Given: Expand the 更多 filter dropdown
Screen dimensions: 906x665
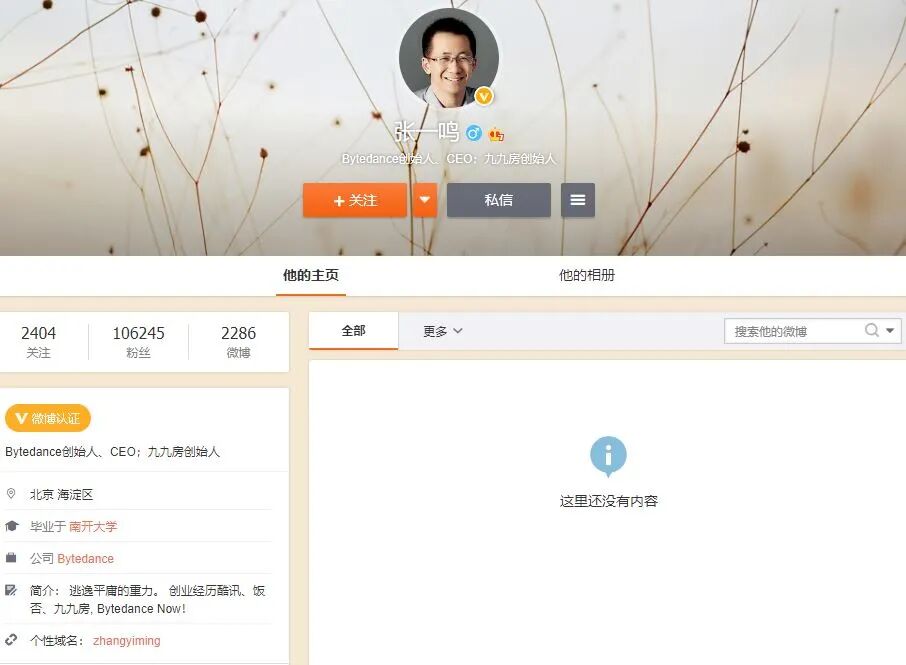Looking at the screenshot, I should 443,331.
